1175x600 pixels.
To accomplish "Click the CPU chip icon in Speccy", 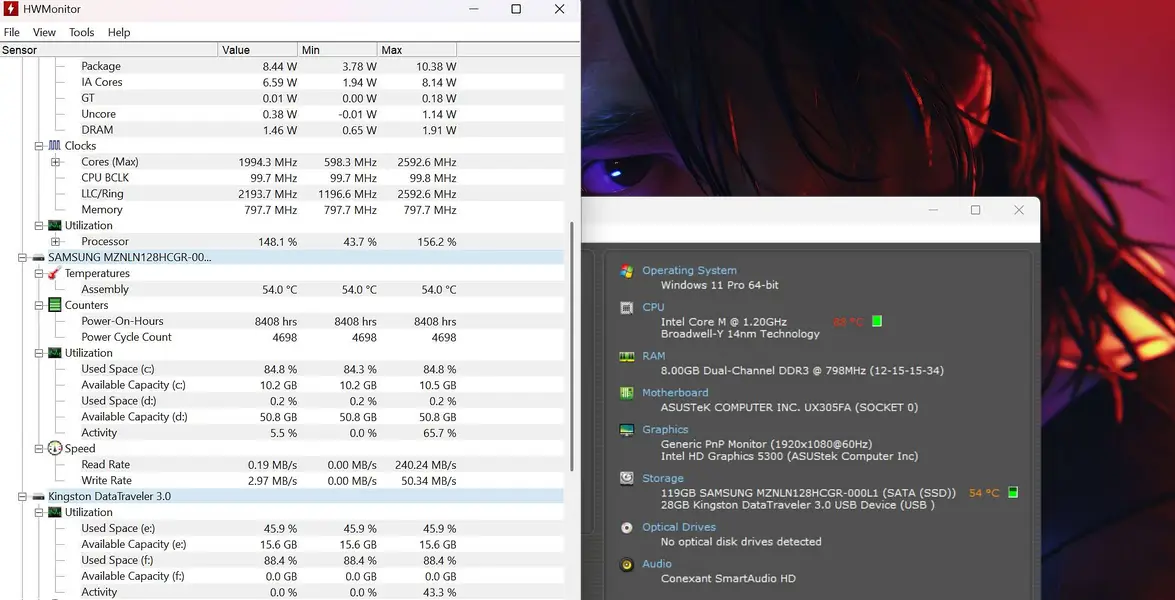I will pyautogui.click(x=626, y=308).
